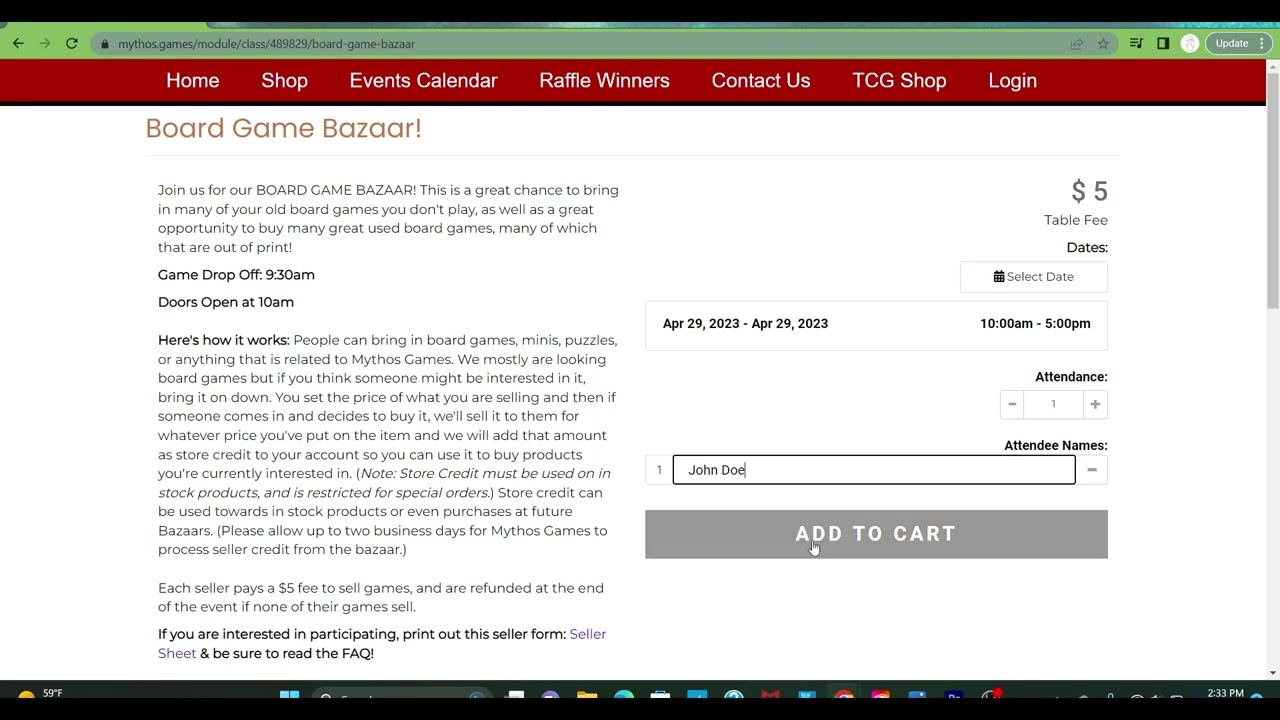Open the Select Date picker
This screenshot has height=720, width=1280.
[1033, 277]
